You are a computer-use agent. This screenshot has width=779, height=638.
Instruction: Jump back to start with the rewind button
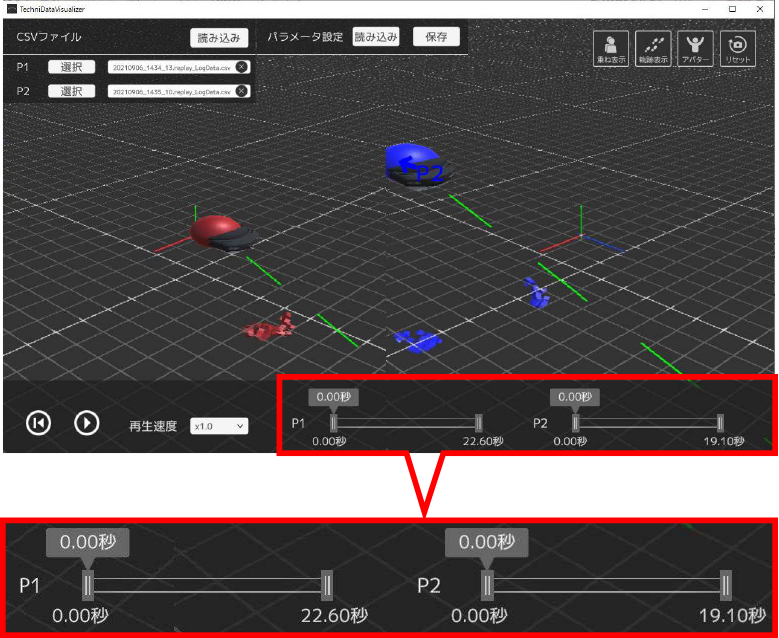[38, 423]
